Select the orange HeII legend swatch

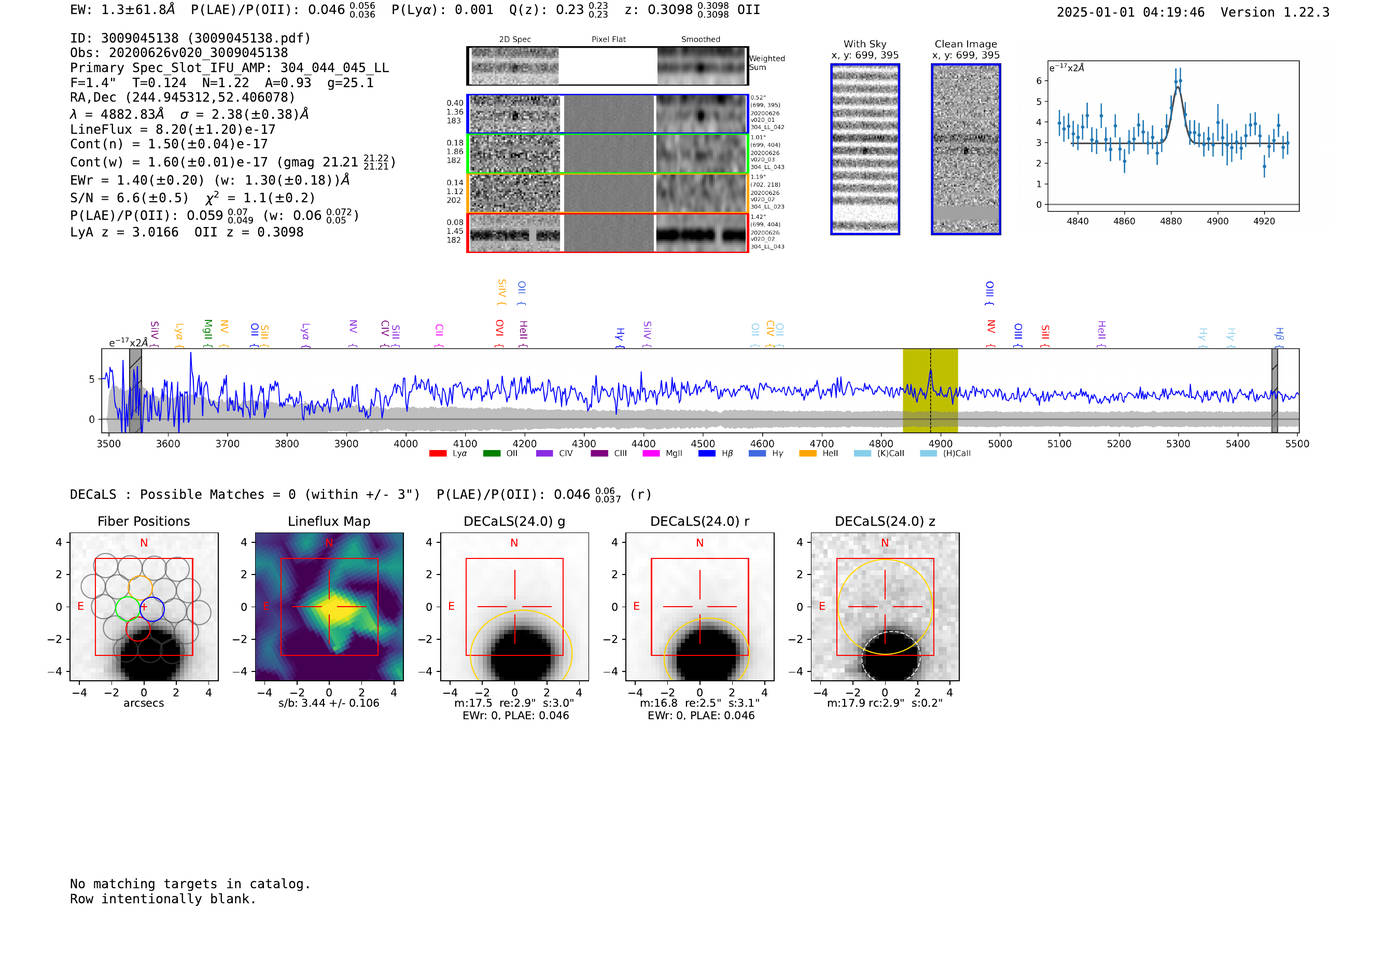pyautogui.click(x=808, y=454)
